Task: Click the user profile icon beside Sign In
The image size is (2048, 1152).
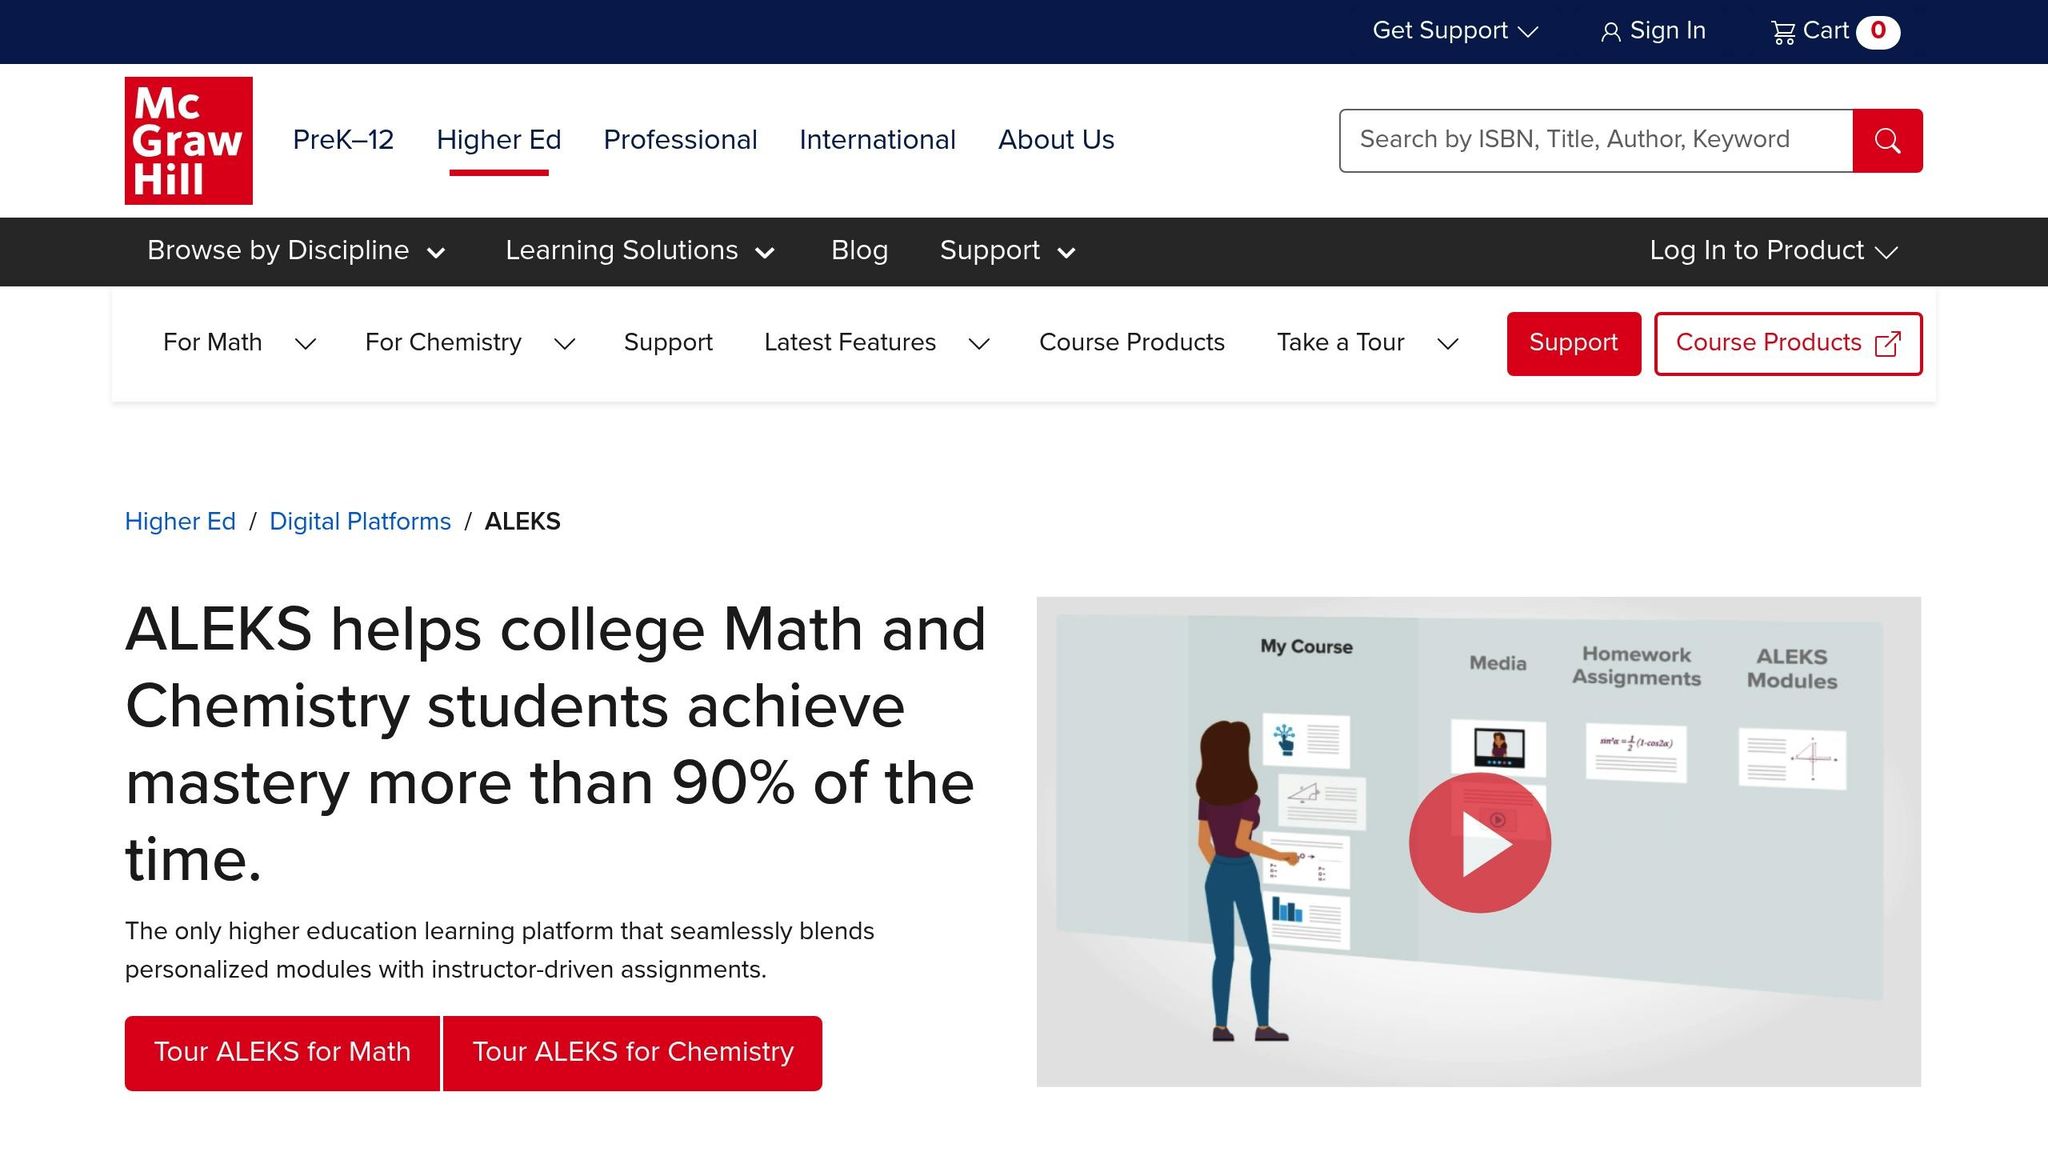Action: (1610, 32)
